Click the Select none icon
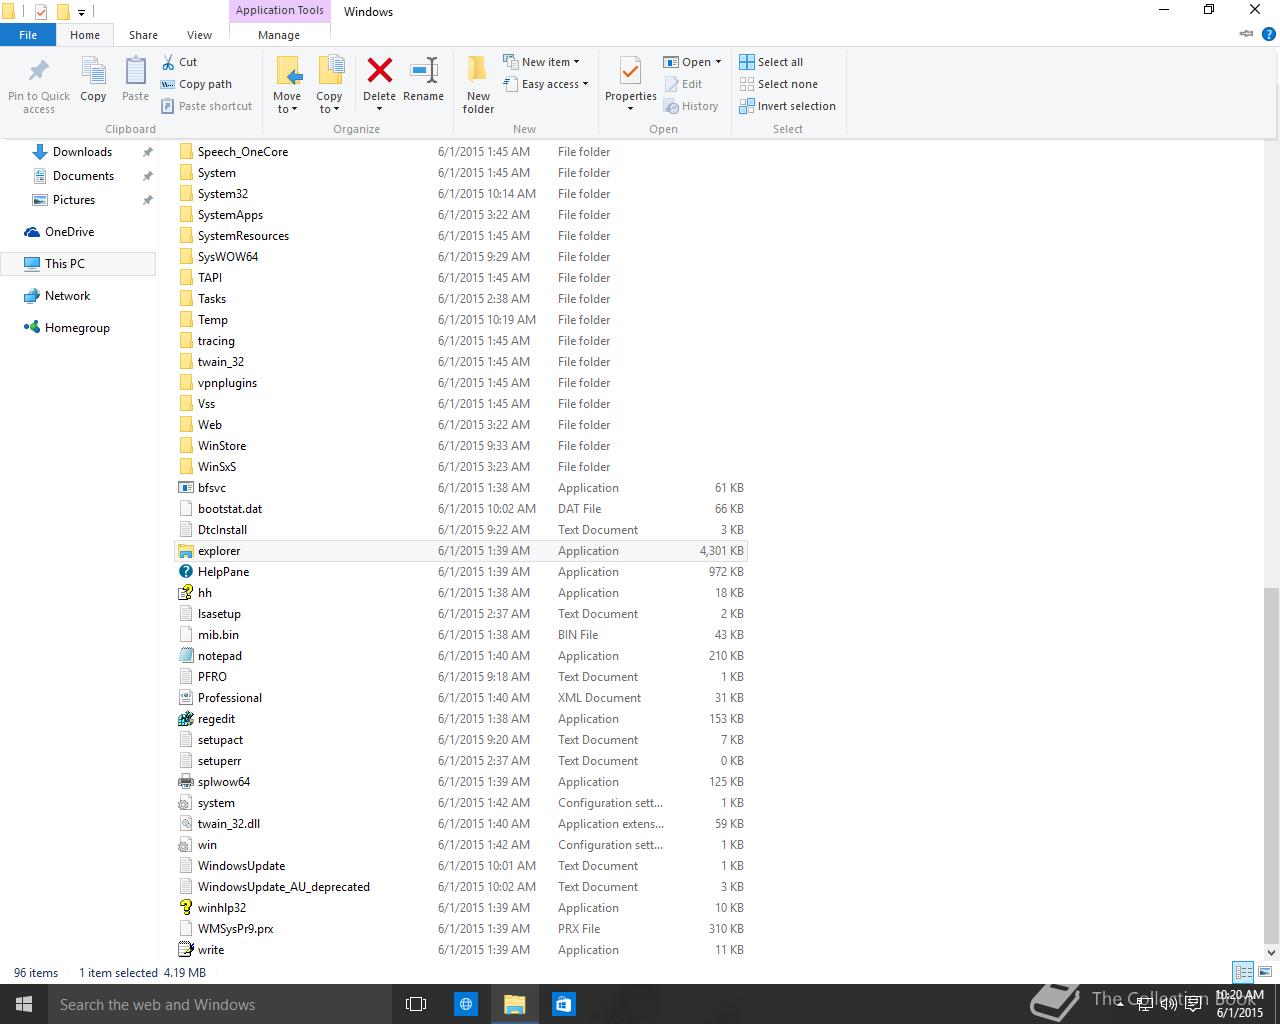 (747, 84)
